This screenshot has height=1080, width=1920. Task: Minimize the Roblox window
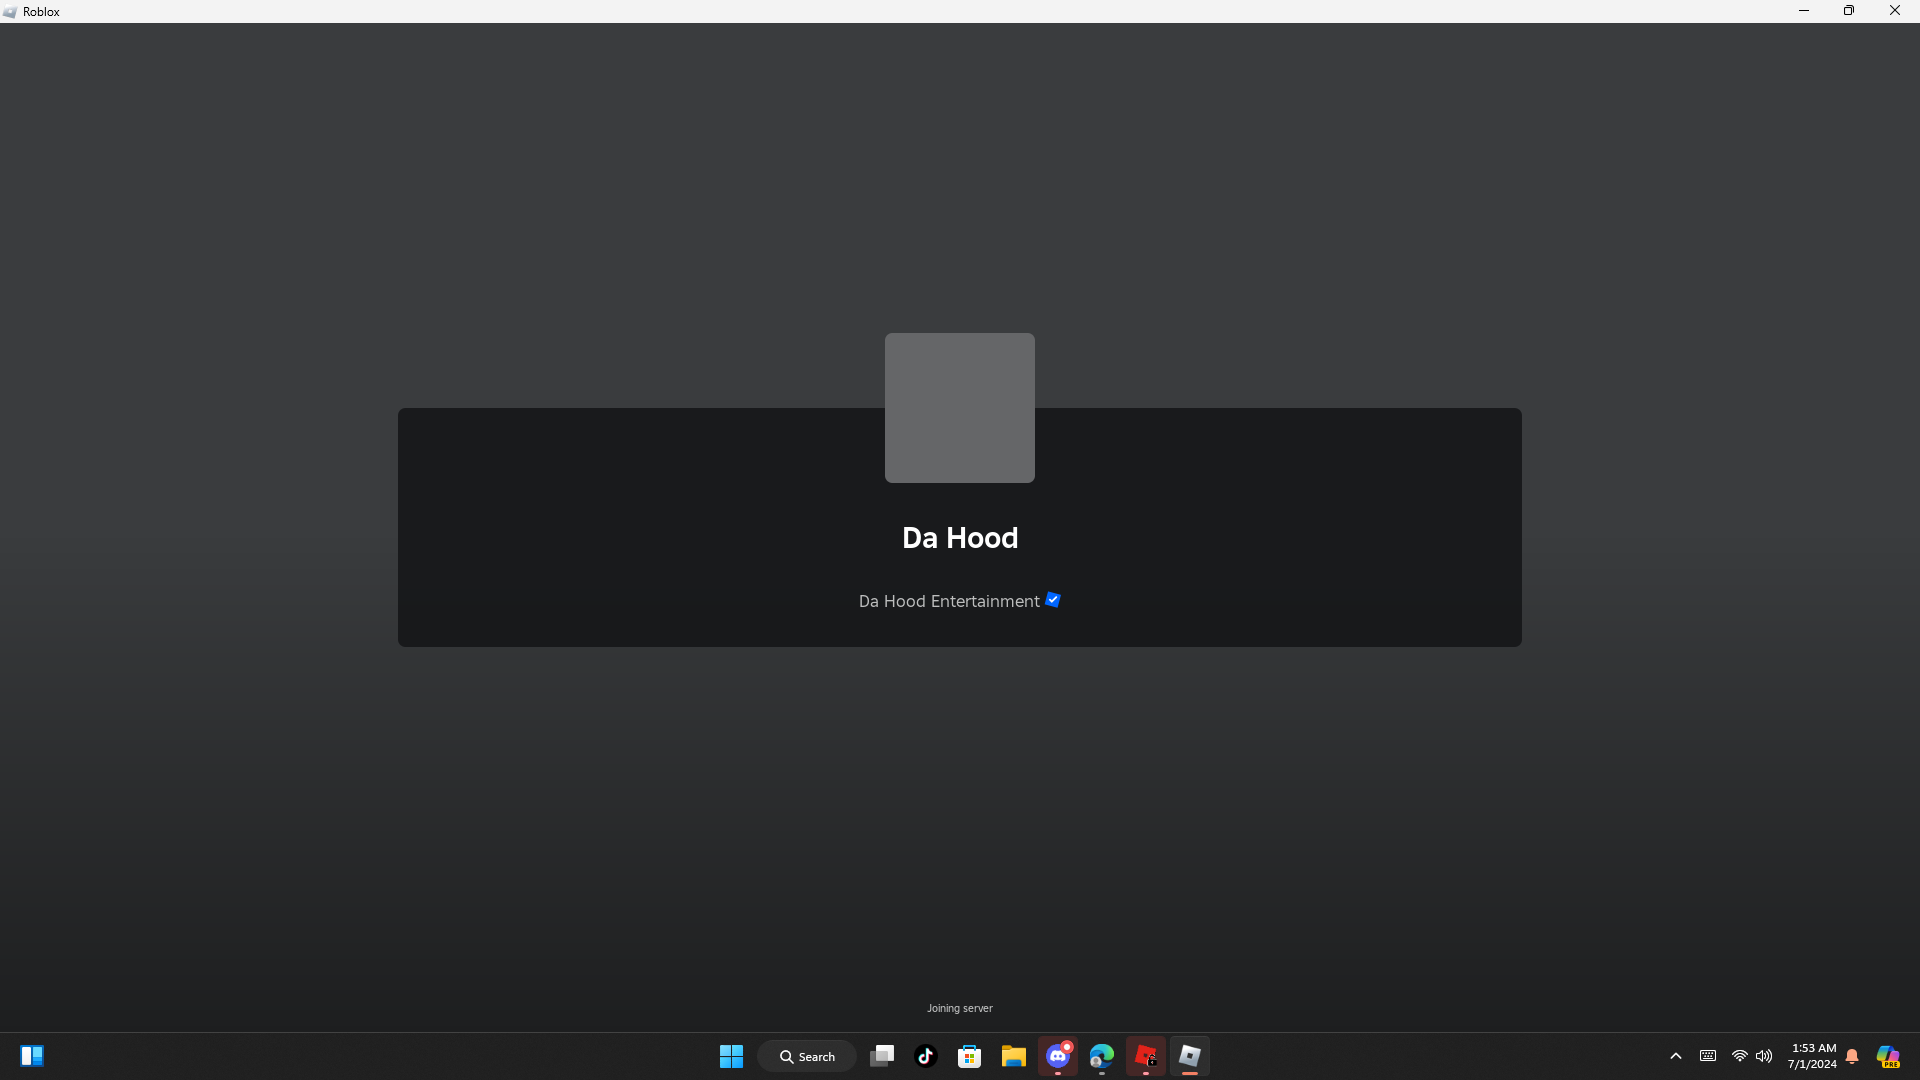(x=1804, y=11)
